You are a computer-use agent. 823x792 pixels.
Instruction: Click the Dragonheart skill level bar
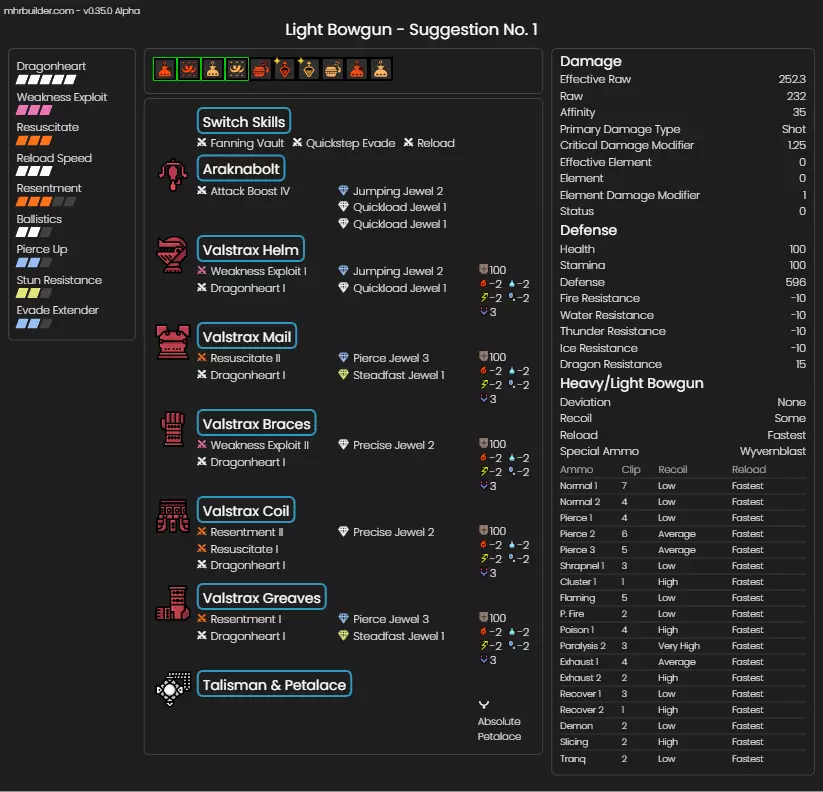tap(46, 80)
